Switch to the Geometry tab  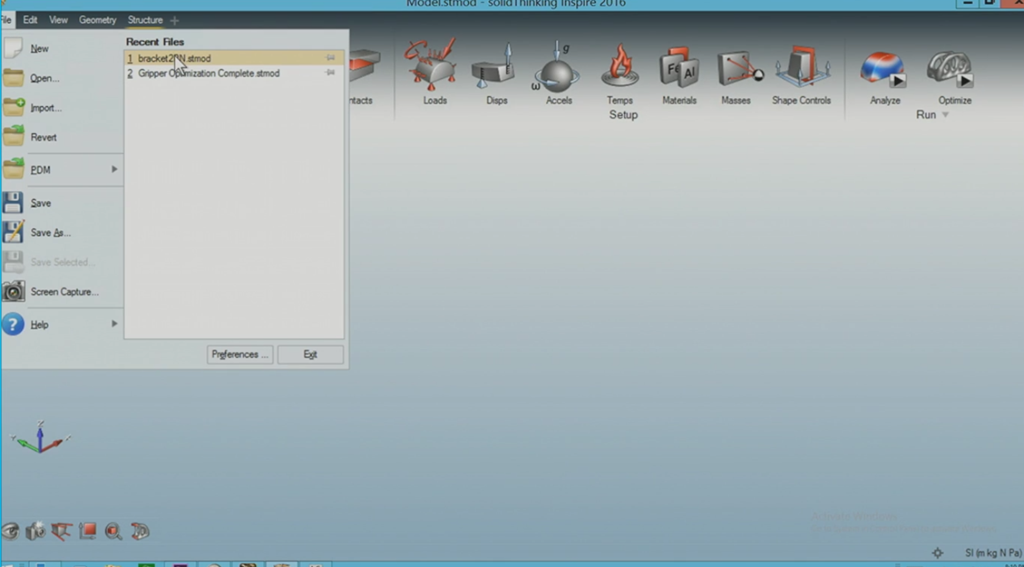[x=97, y=20]
